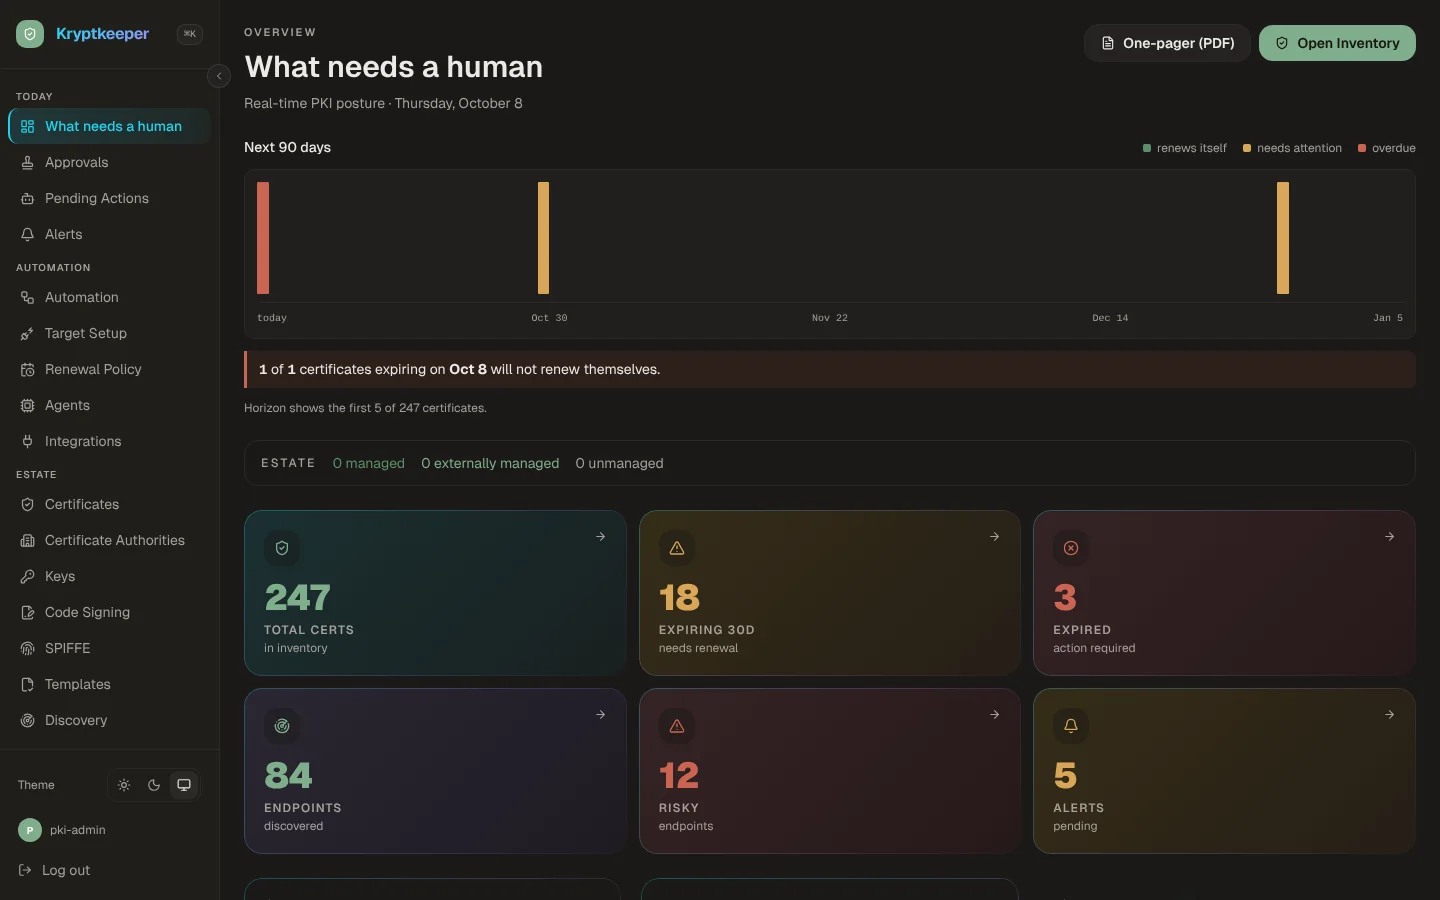Open the command palette shortcut badge
The width and height of the screenshot is (1440, 900).
pyautogui.click(x=190, y=34)
